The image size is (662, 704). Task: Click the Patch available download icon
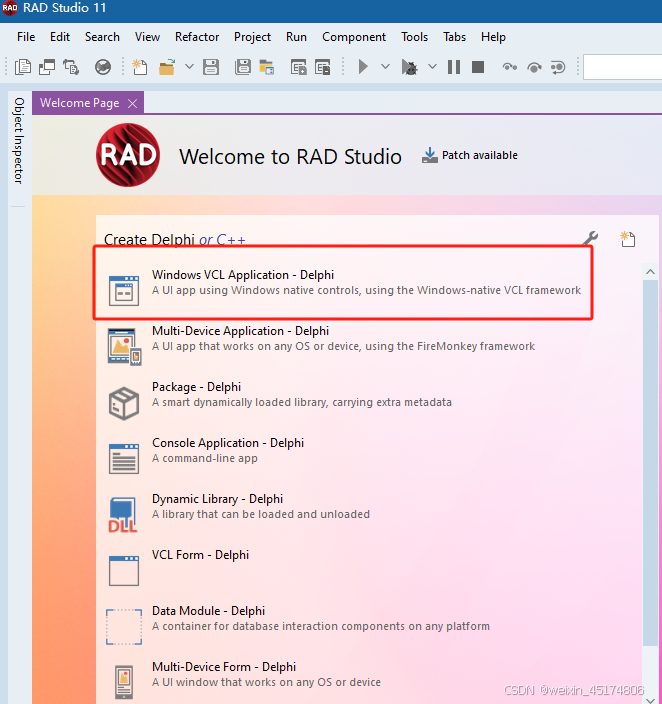pos(429,155)
